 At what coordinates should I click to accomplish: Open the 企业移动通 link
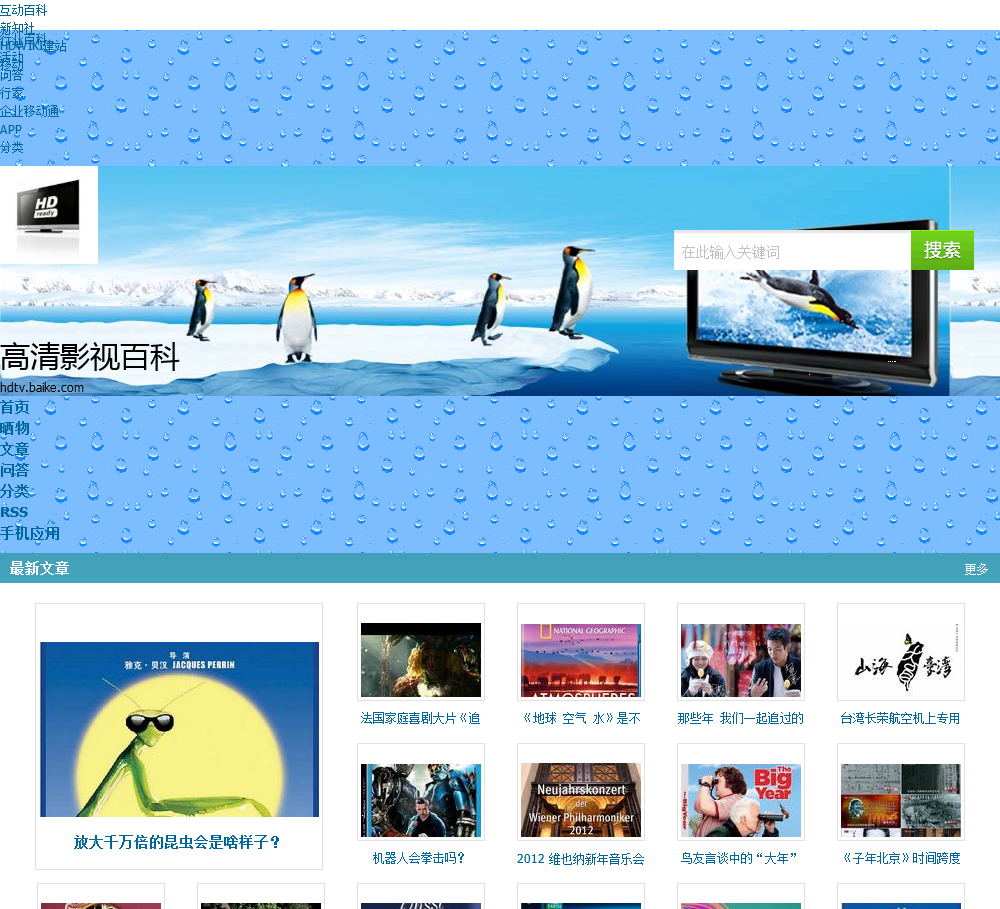click(30, 111)
